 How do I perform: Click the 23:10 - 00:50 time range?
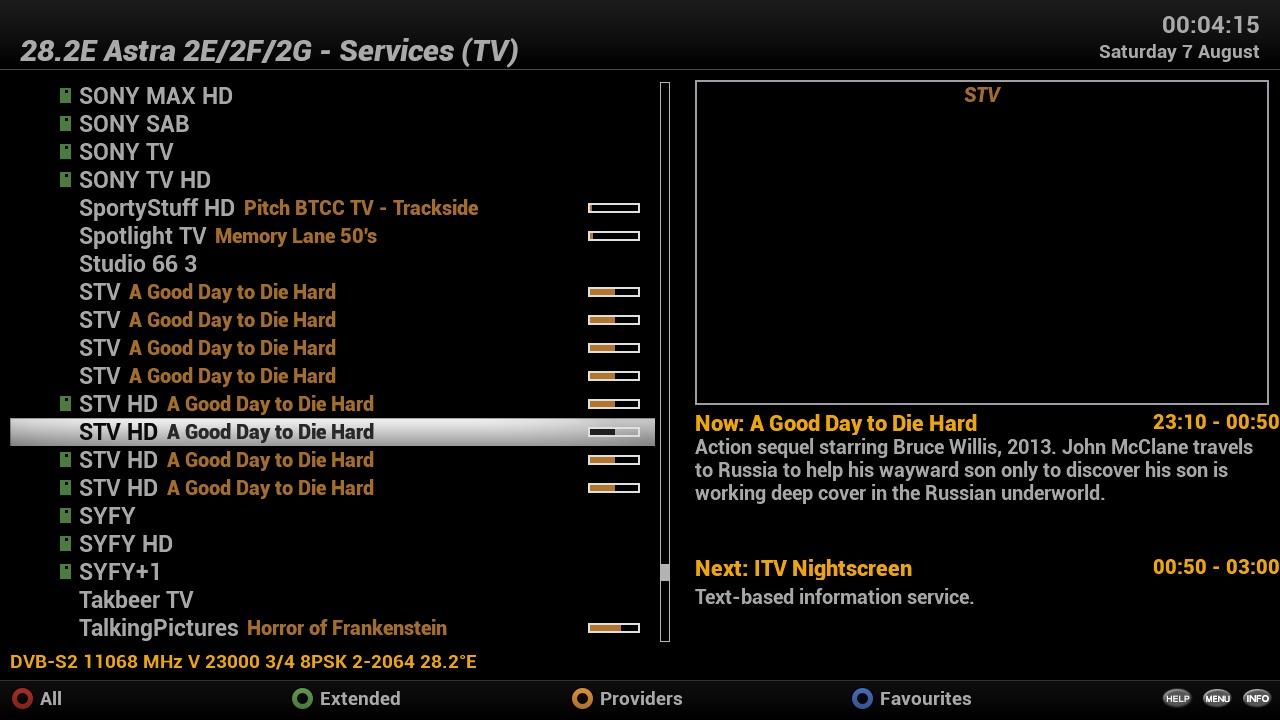[x=1216, y=422]
